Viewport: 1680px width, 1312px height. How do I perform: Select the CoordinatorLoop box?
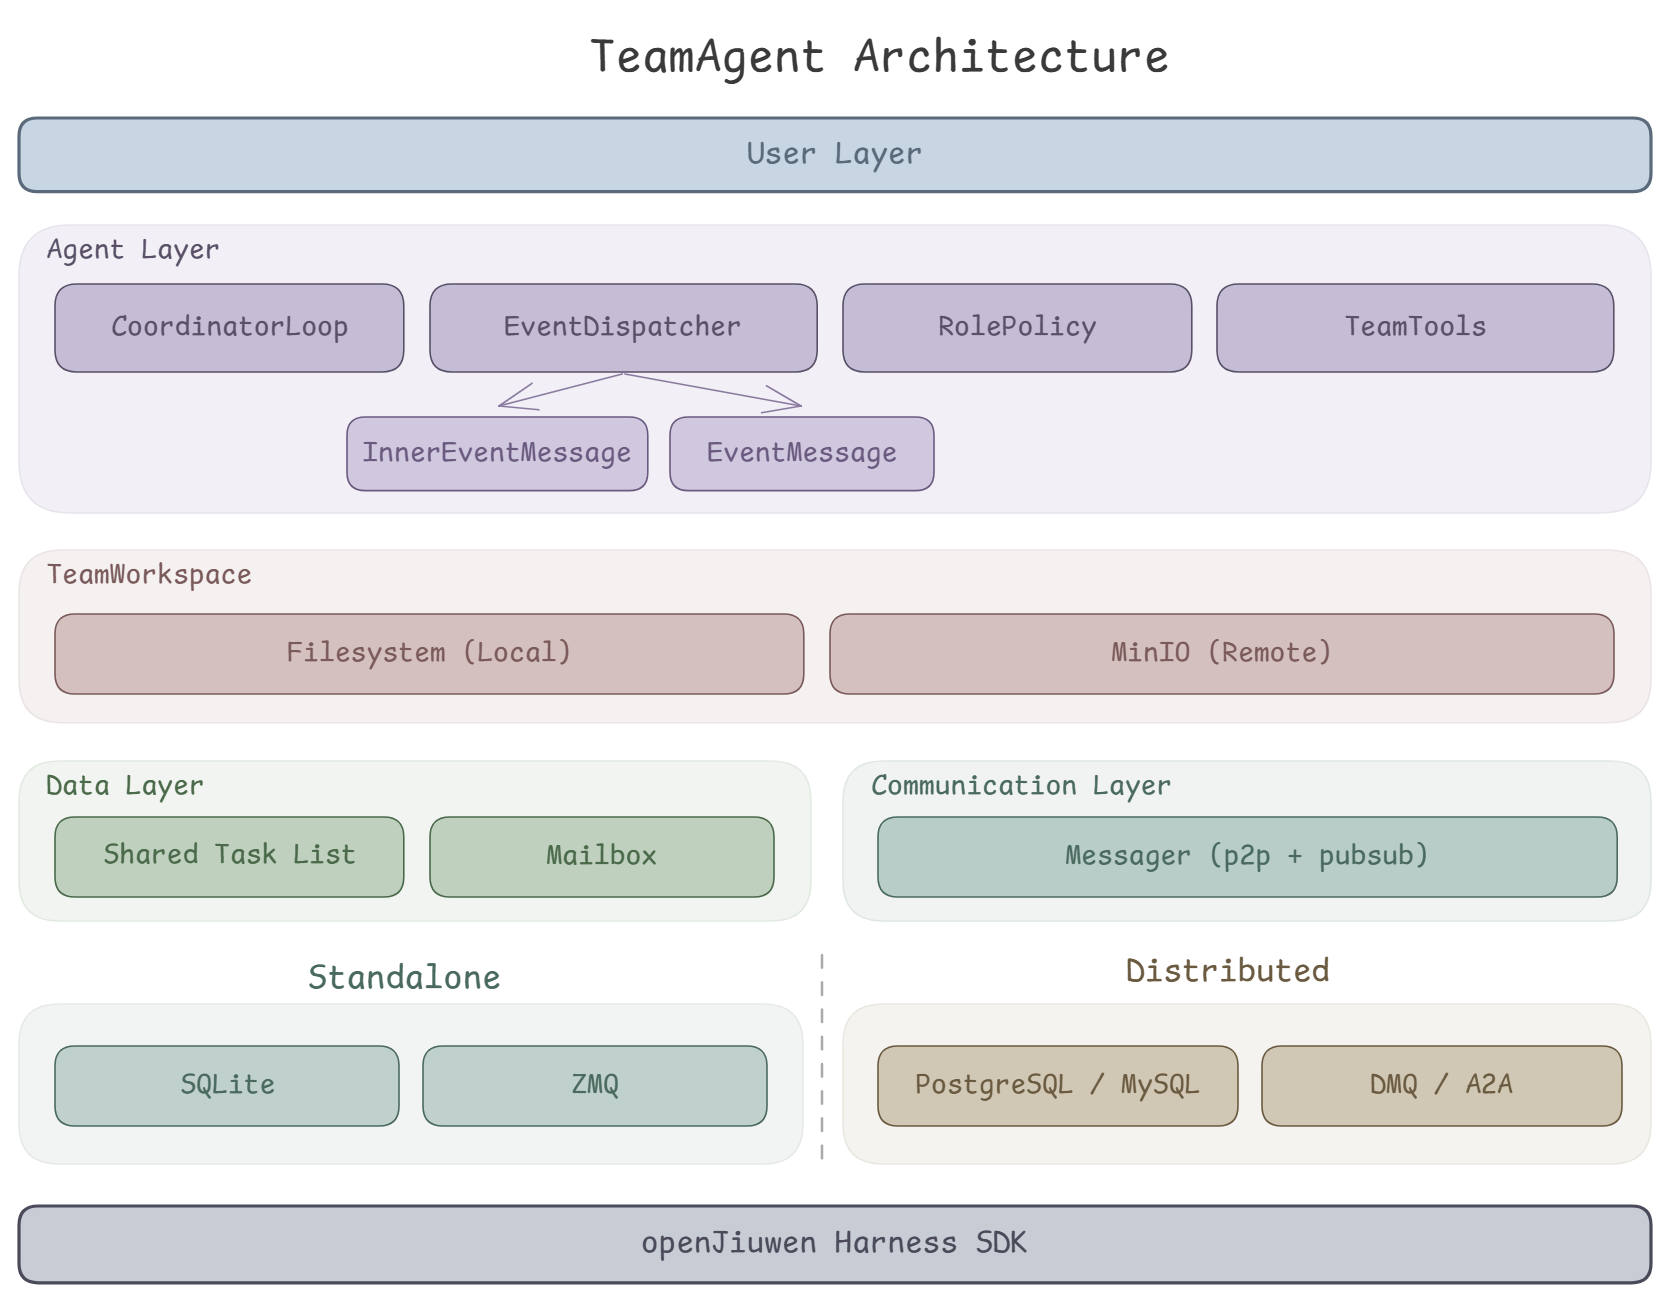(x=229, y=328)
